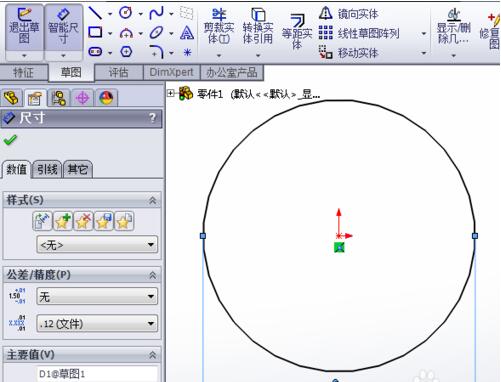
Task: Select the Line sketch tool
Action: click(x=95, y=13)
